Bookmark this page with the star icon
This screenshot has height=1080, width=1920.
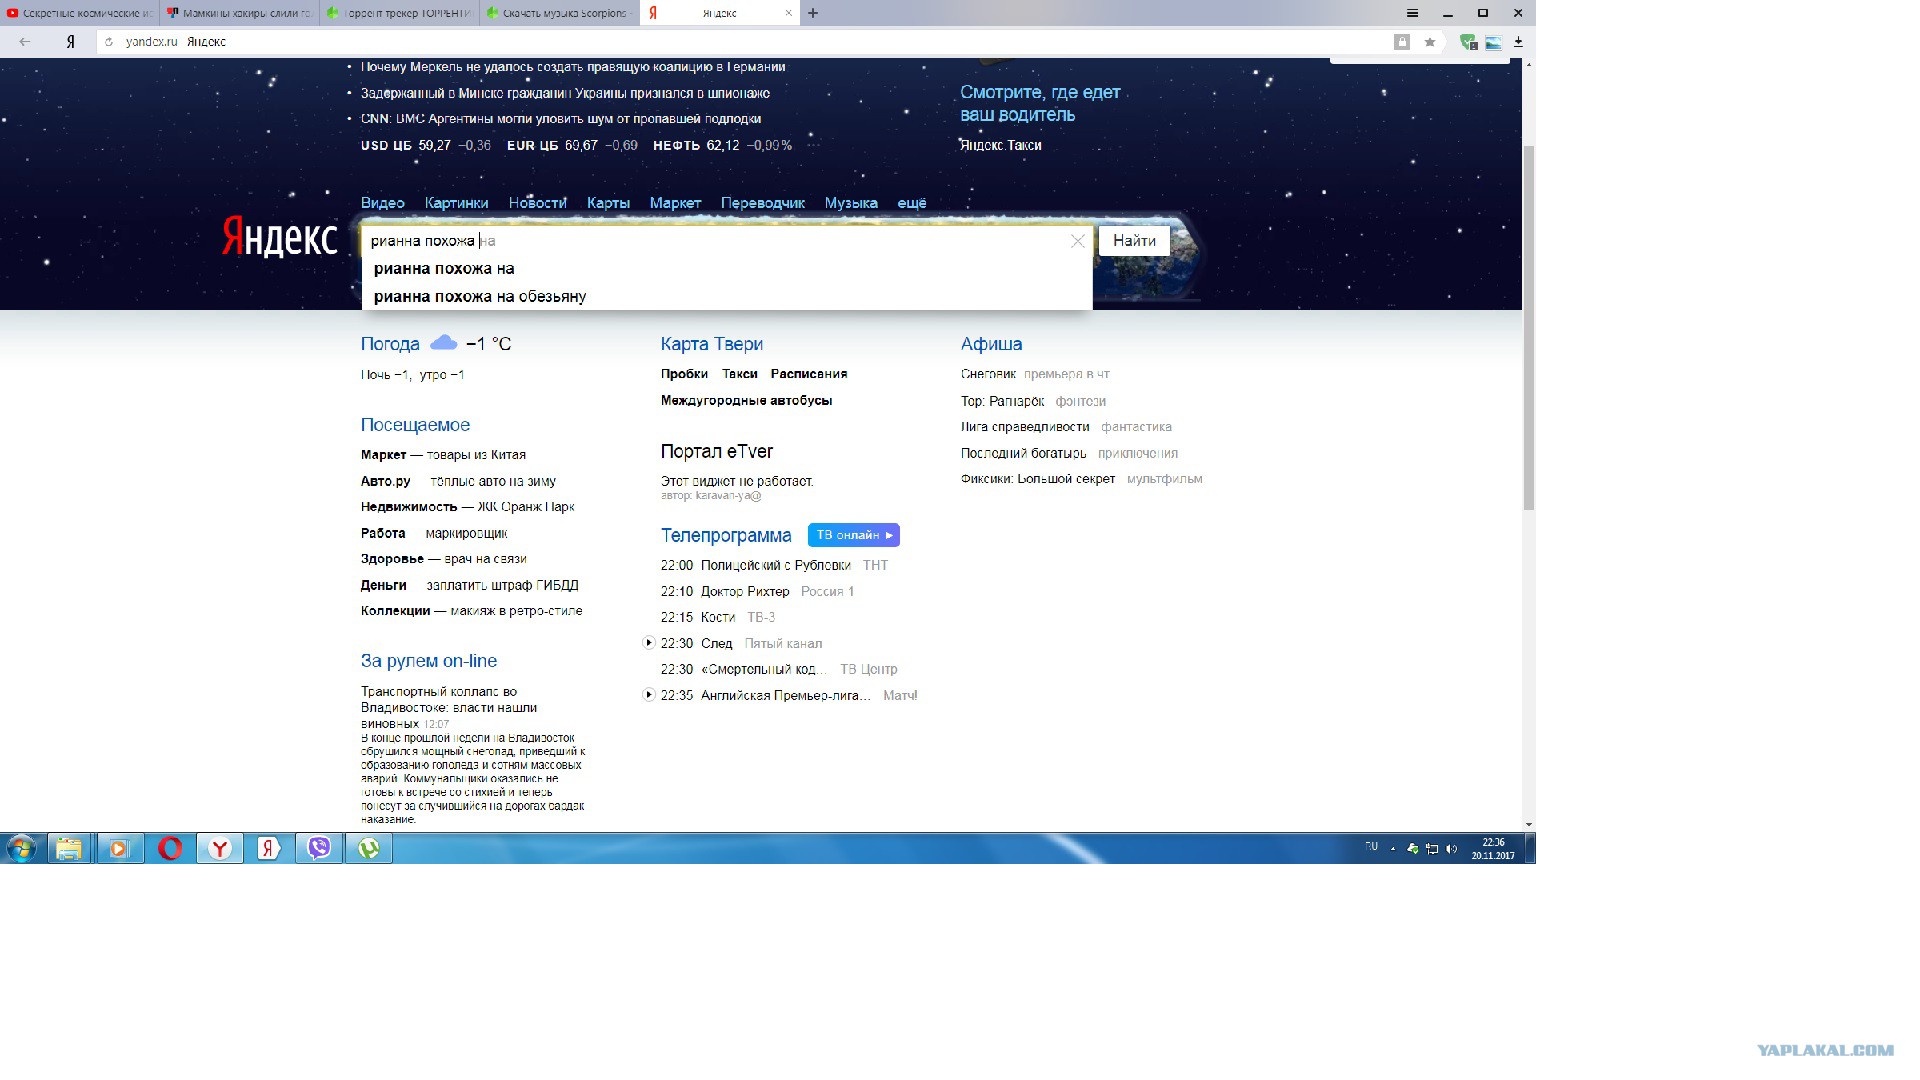1430,42
